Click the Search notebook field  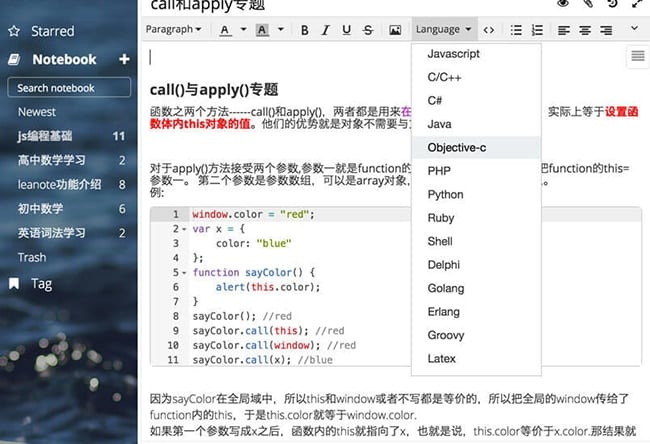[x=68, y=88]
